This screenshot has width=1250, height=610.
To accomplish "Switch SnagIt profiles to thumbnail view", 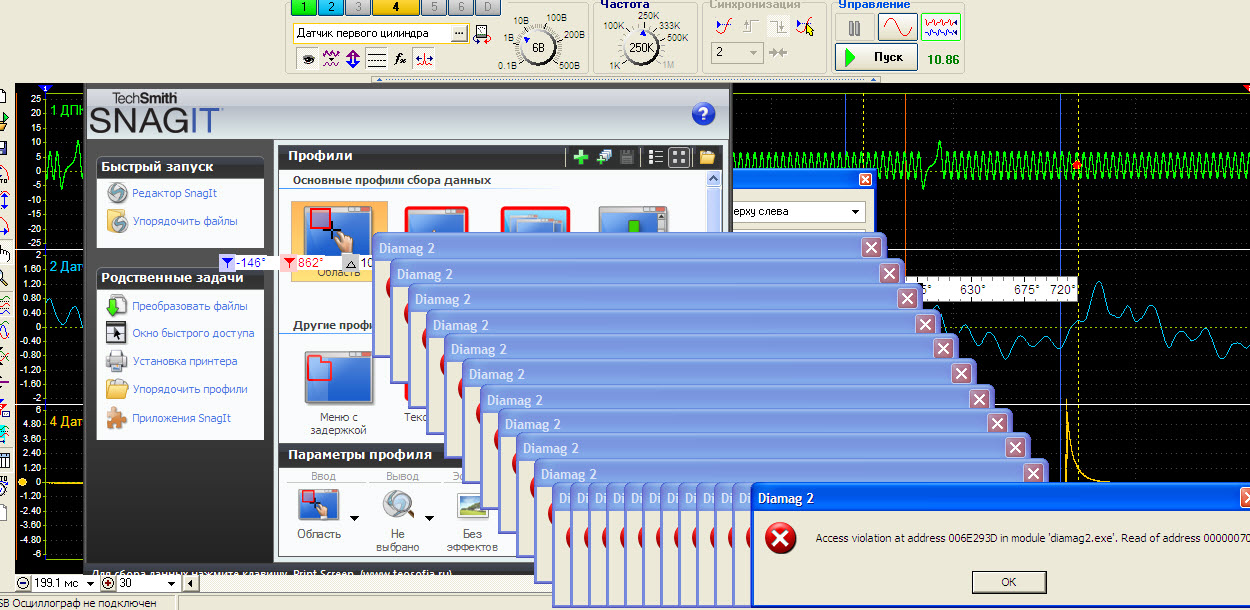I will [x=679, y=156].
